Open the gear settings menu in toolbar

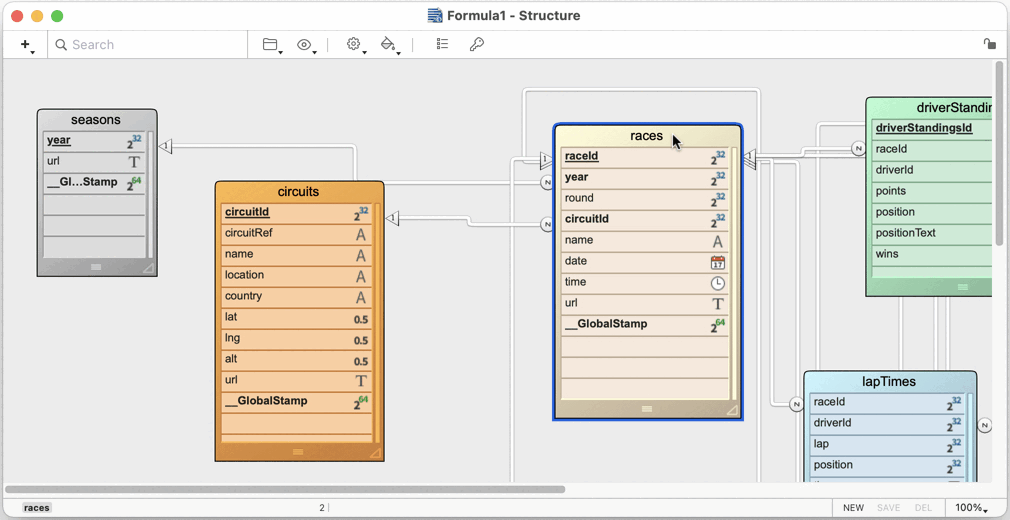coord(355,44)
